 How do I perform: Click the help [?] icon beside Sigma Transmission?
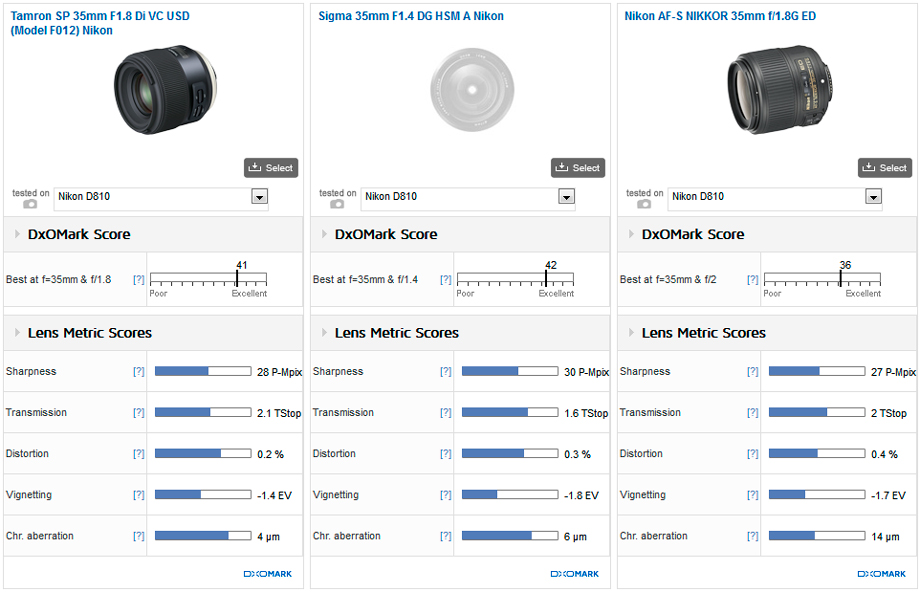(446, 413)
